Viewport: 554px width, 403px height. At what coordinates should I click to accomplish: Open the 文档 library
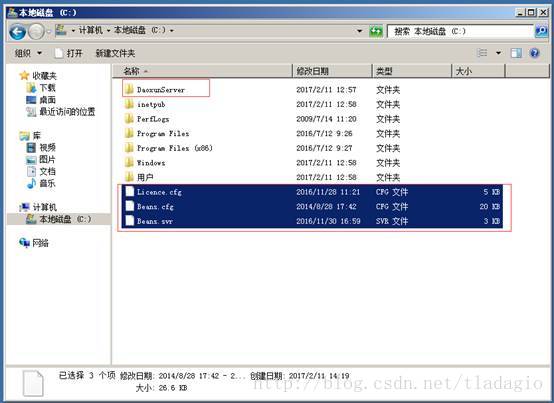click(41, 172)
